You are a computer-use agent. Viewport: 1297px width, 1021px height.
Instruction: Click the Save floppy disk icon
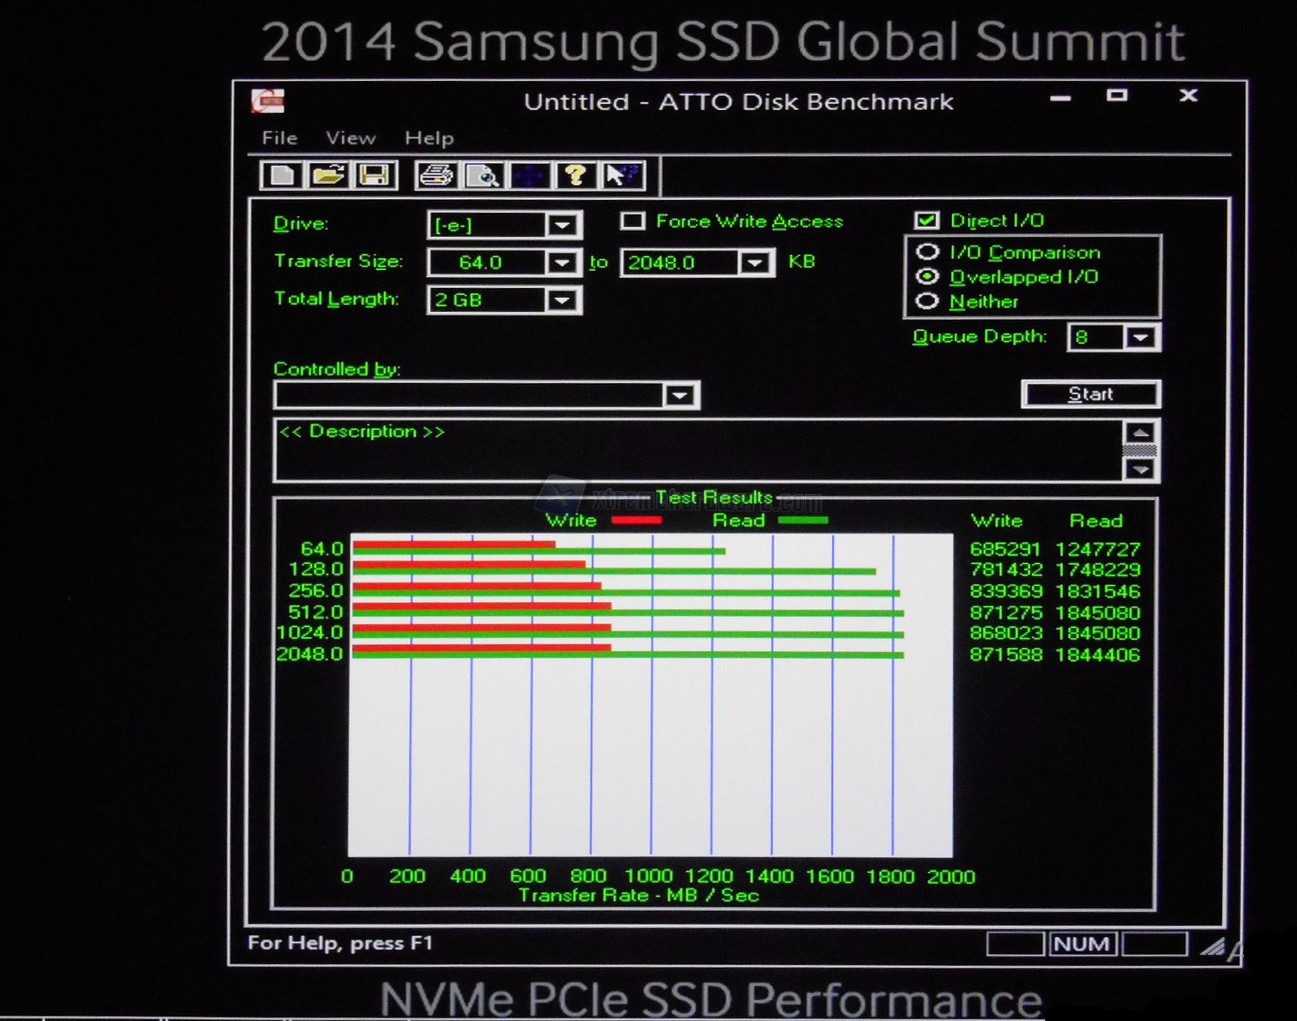(x=374, y=176)
